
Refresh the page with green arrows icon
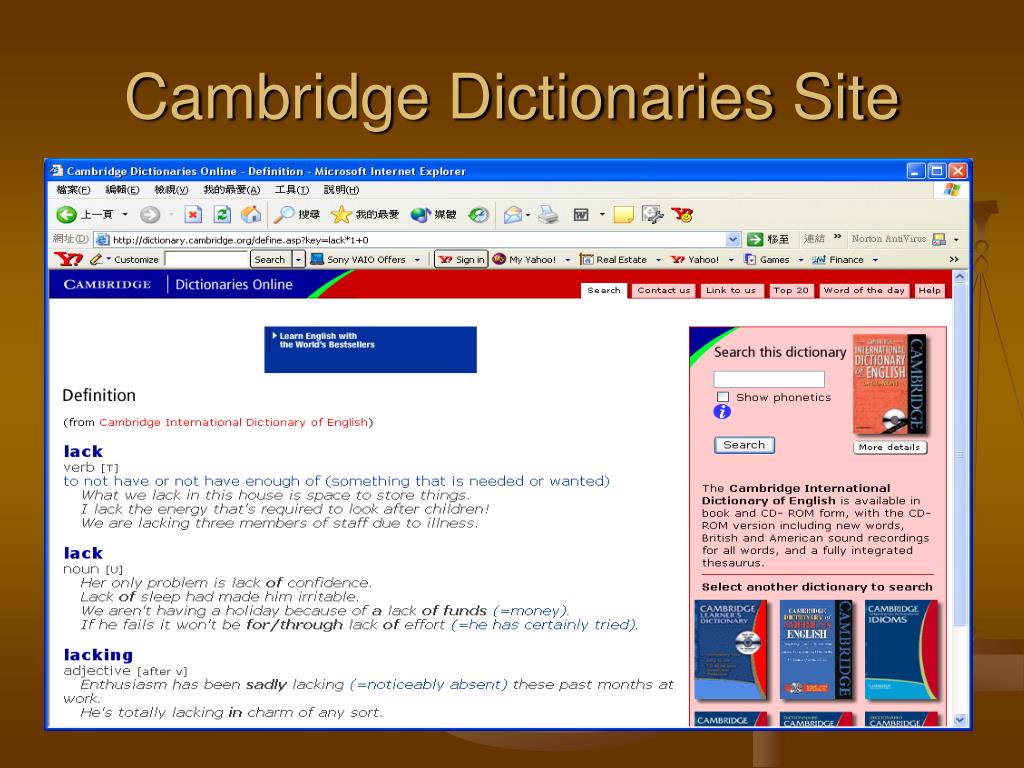222,214
